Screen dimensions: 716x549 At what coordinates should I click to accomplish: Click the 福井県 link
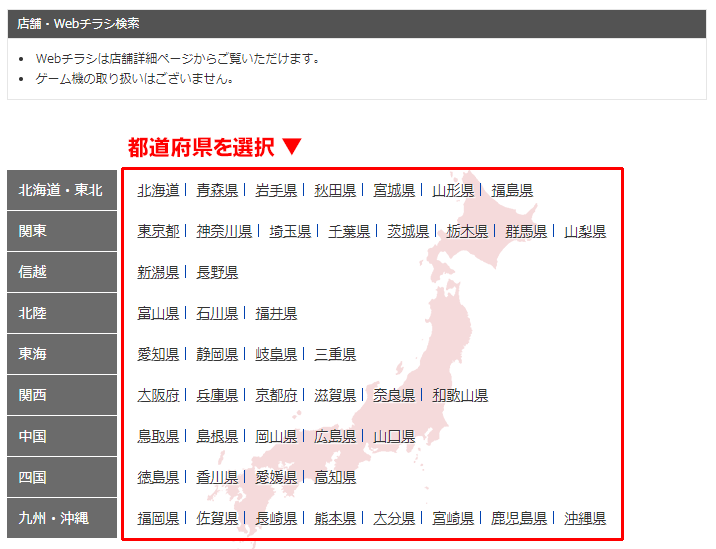[x=276, y=314]
